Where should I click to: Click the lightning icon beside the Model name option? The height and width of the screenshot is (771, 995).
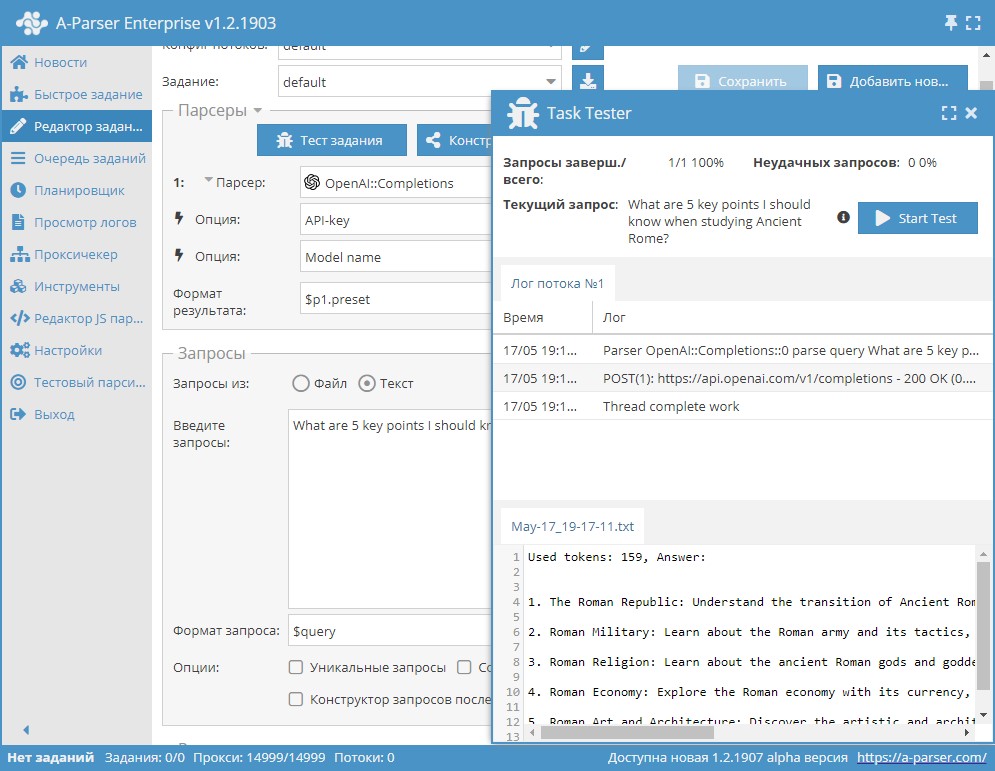point(179,256)
